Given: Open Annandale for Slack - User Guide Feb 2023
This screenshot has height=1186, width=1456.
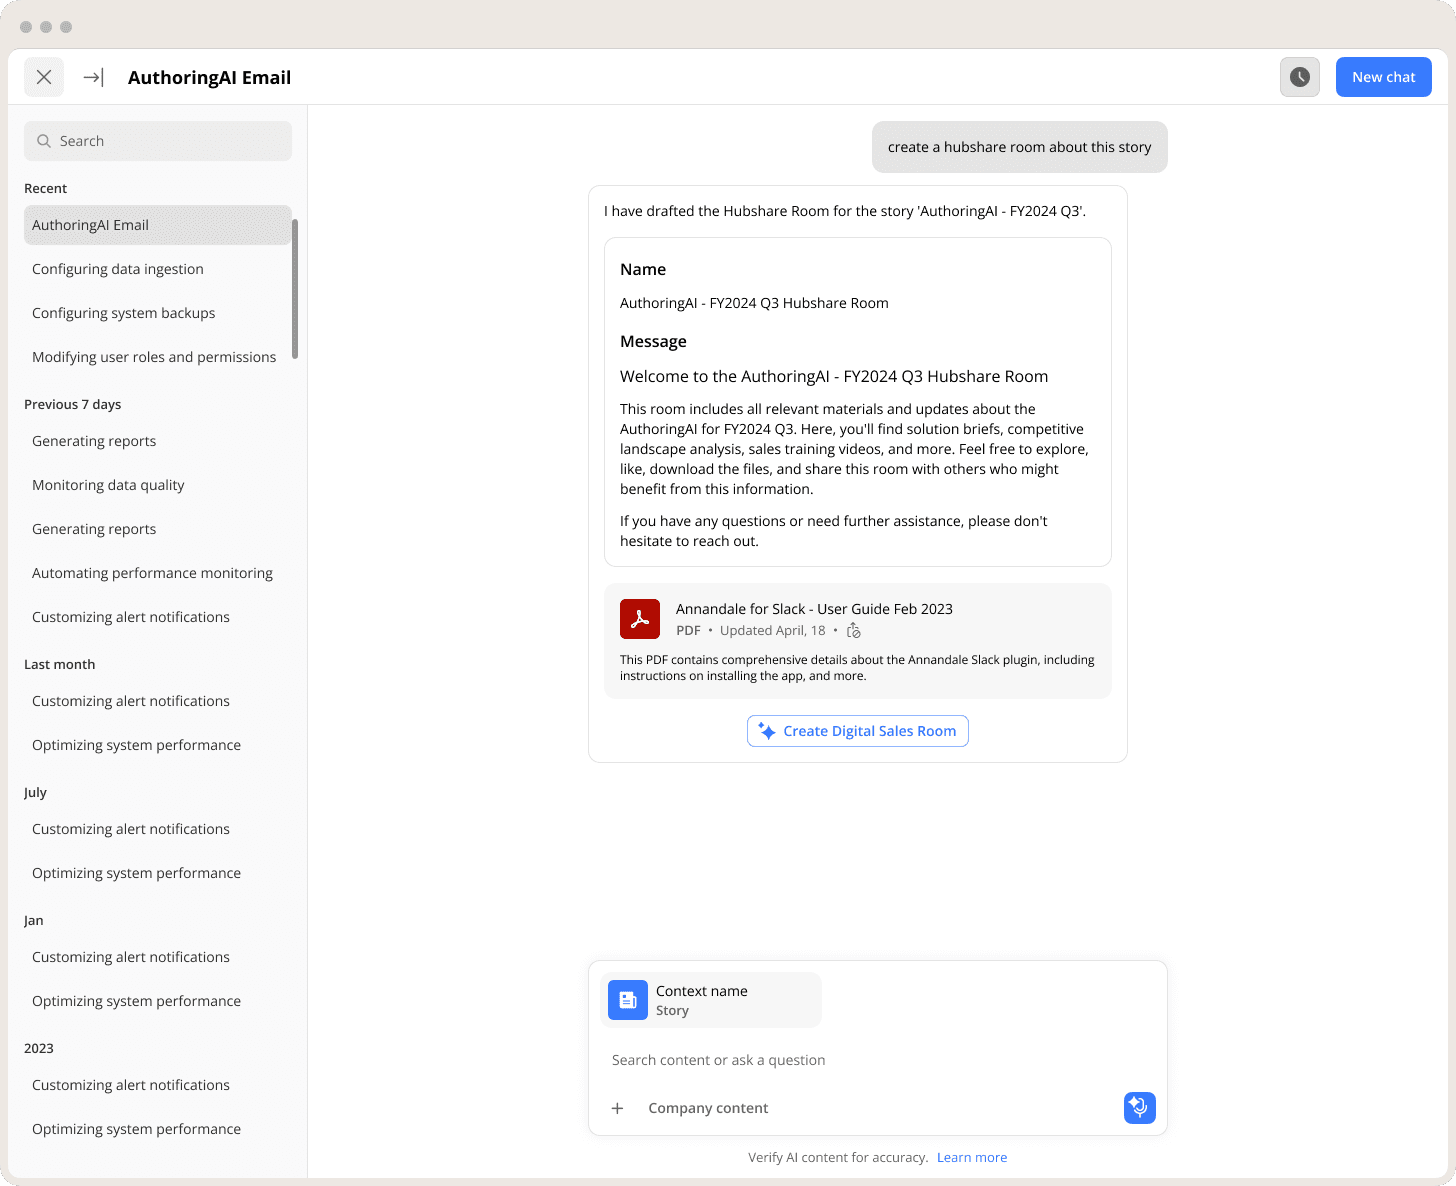Looking at the screenshot, I should [x=814, y=609].
